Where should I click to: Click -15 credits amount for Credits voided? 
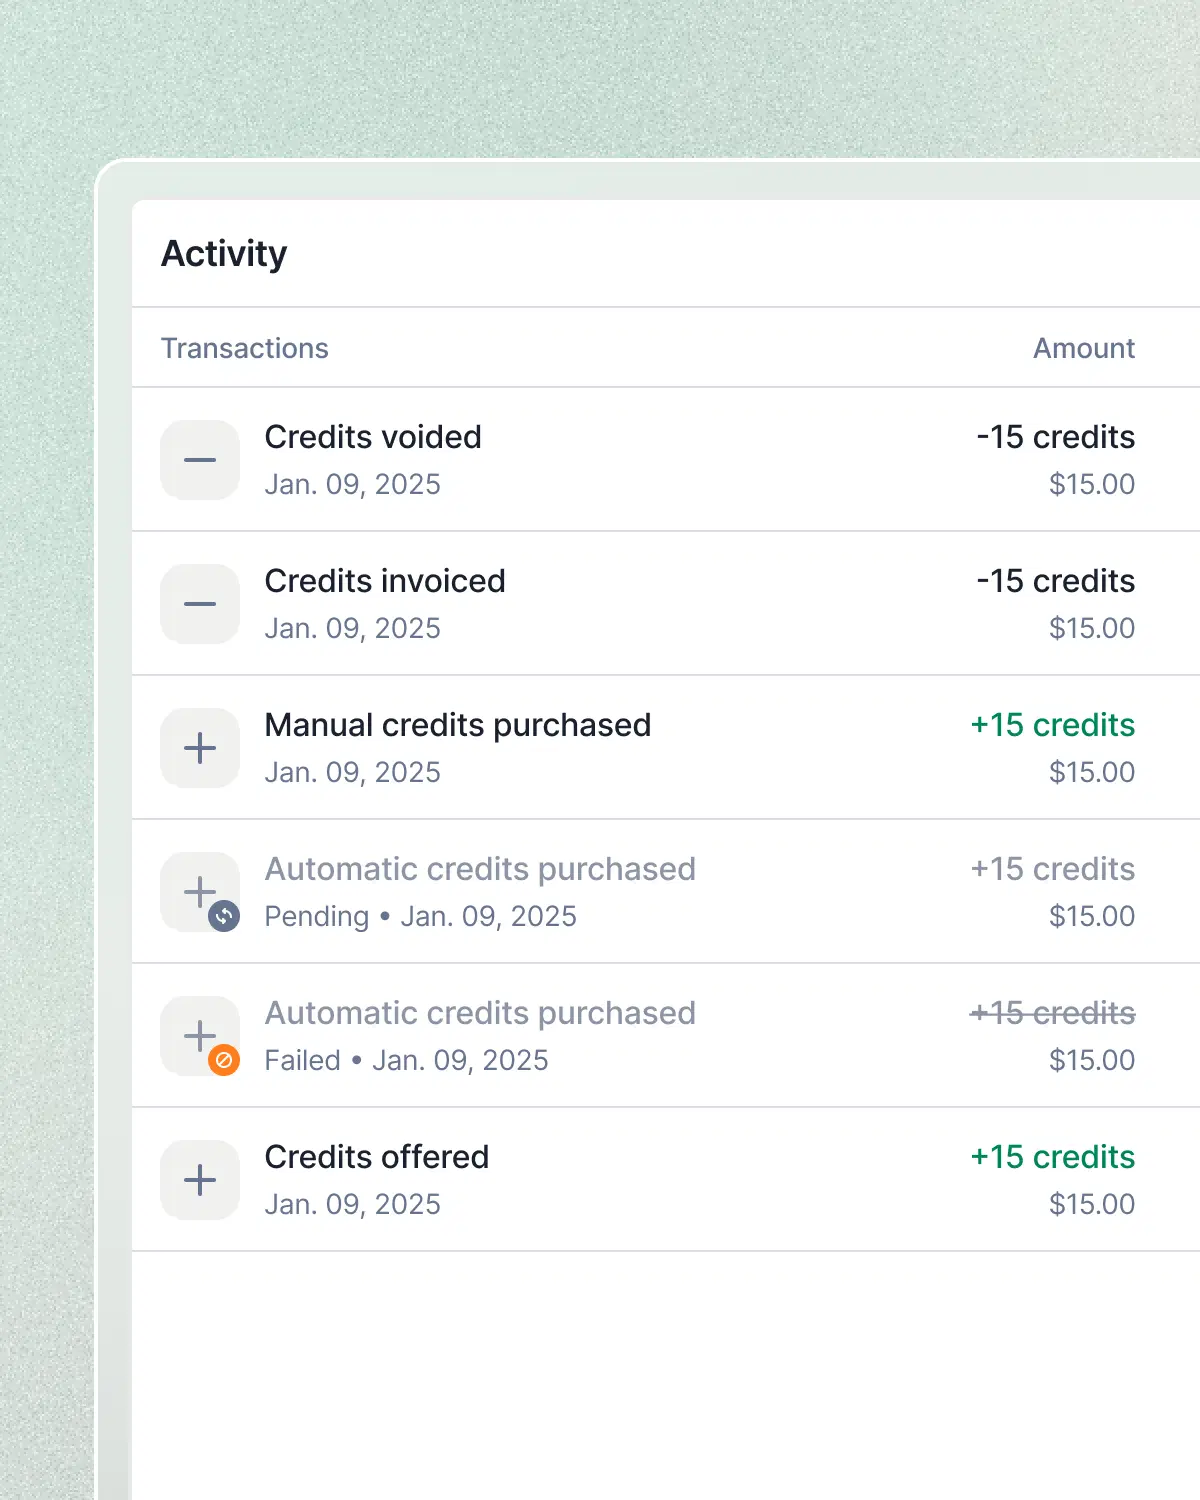[x=1056, y=437]
